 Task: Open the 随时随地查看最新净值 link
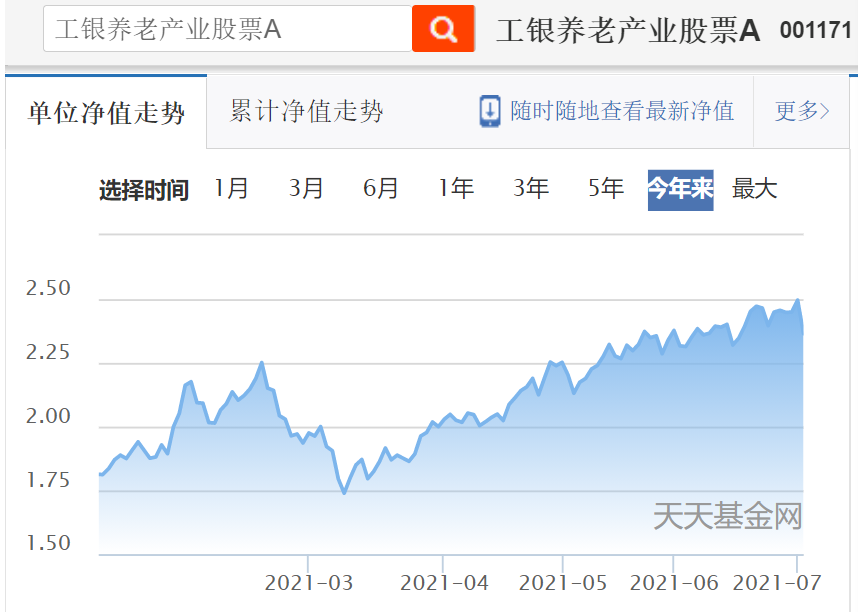622,111
